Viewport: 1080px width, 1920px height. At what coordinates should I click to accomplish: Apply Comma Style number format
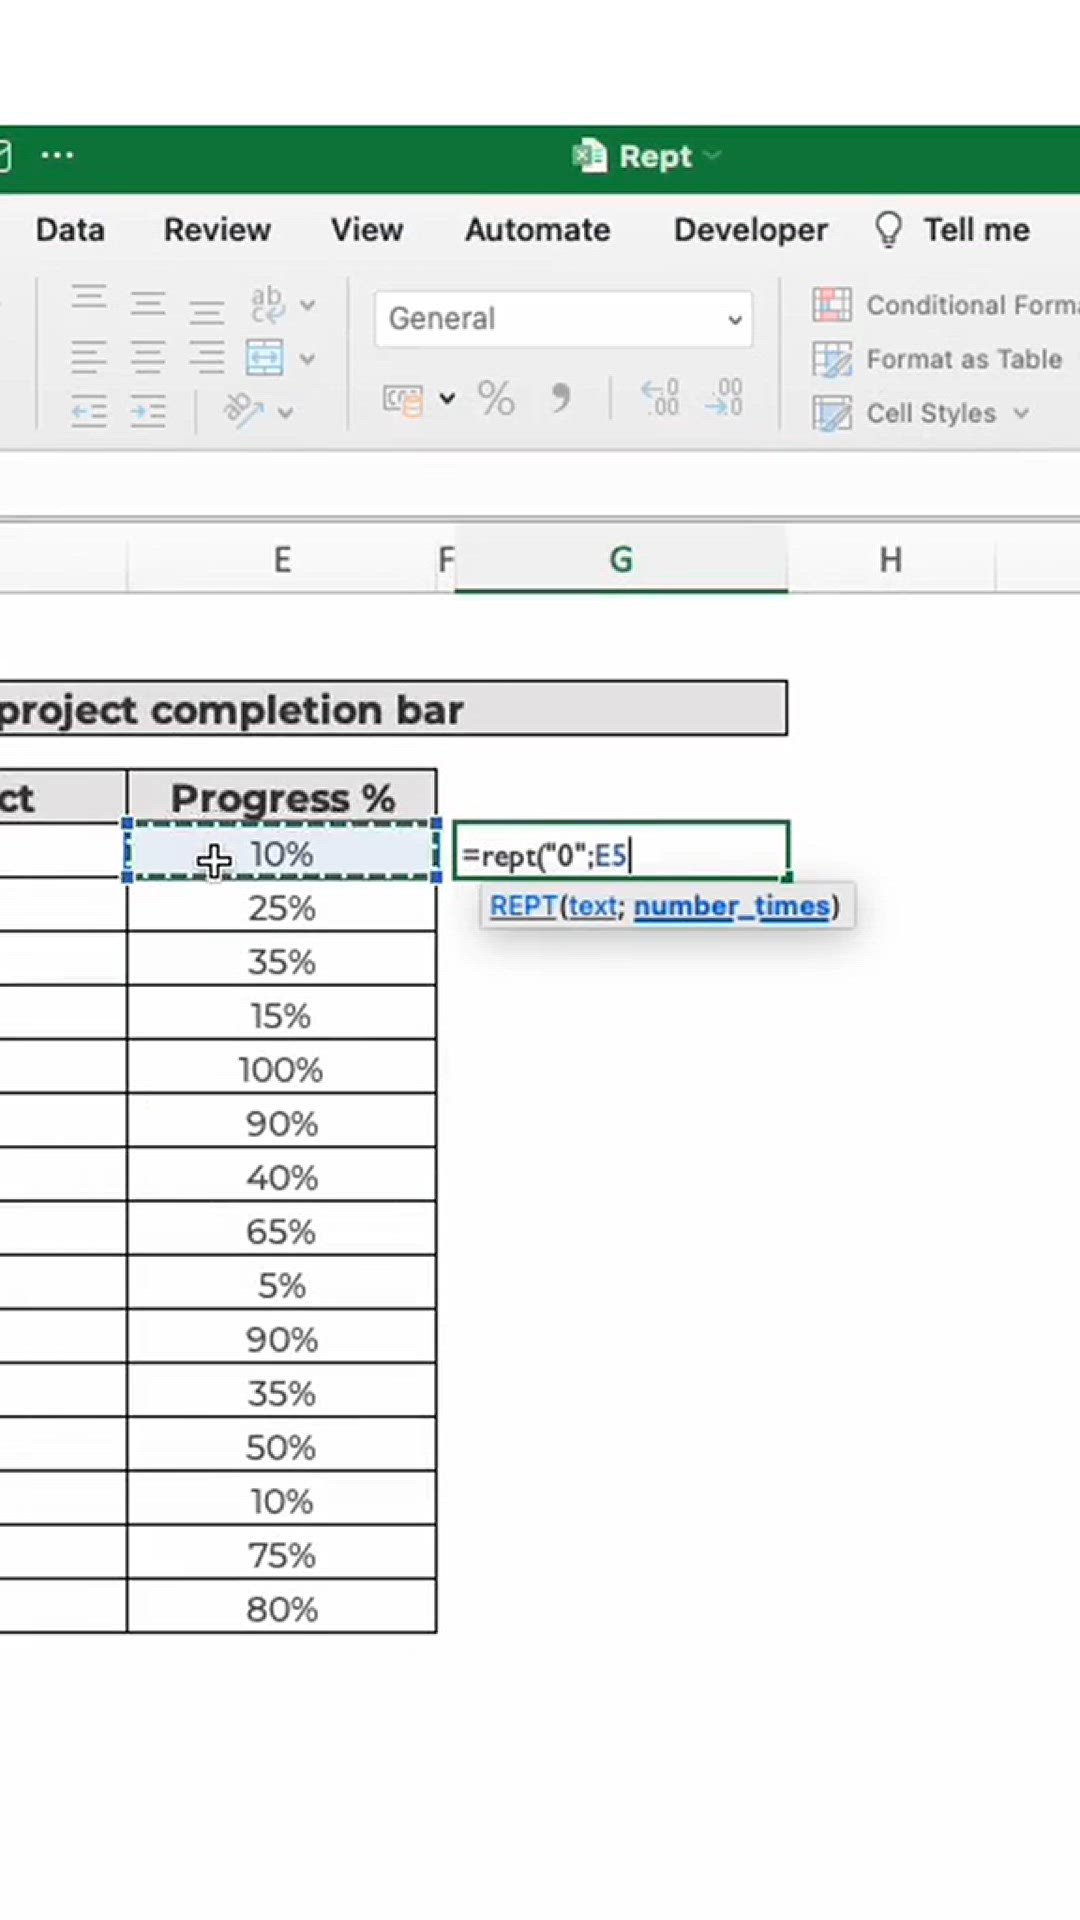point(561,399)
